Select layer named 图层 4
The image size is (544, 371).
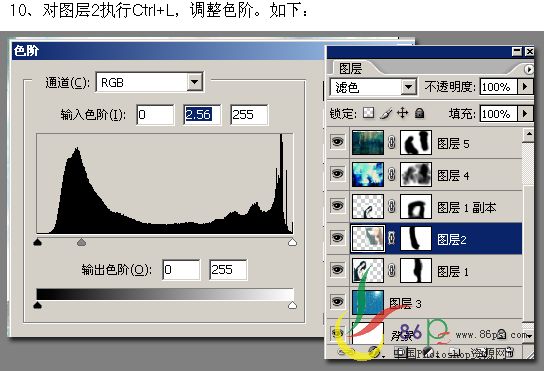click(x=453, y=175)
